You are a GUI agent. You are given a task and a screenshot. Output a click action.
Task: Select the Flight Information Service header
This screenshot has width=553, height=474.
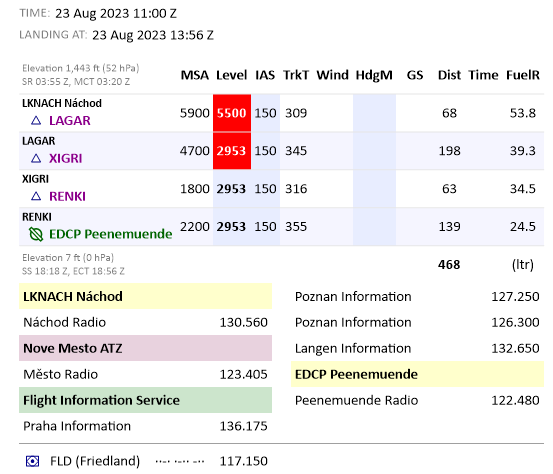145,400
